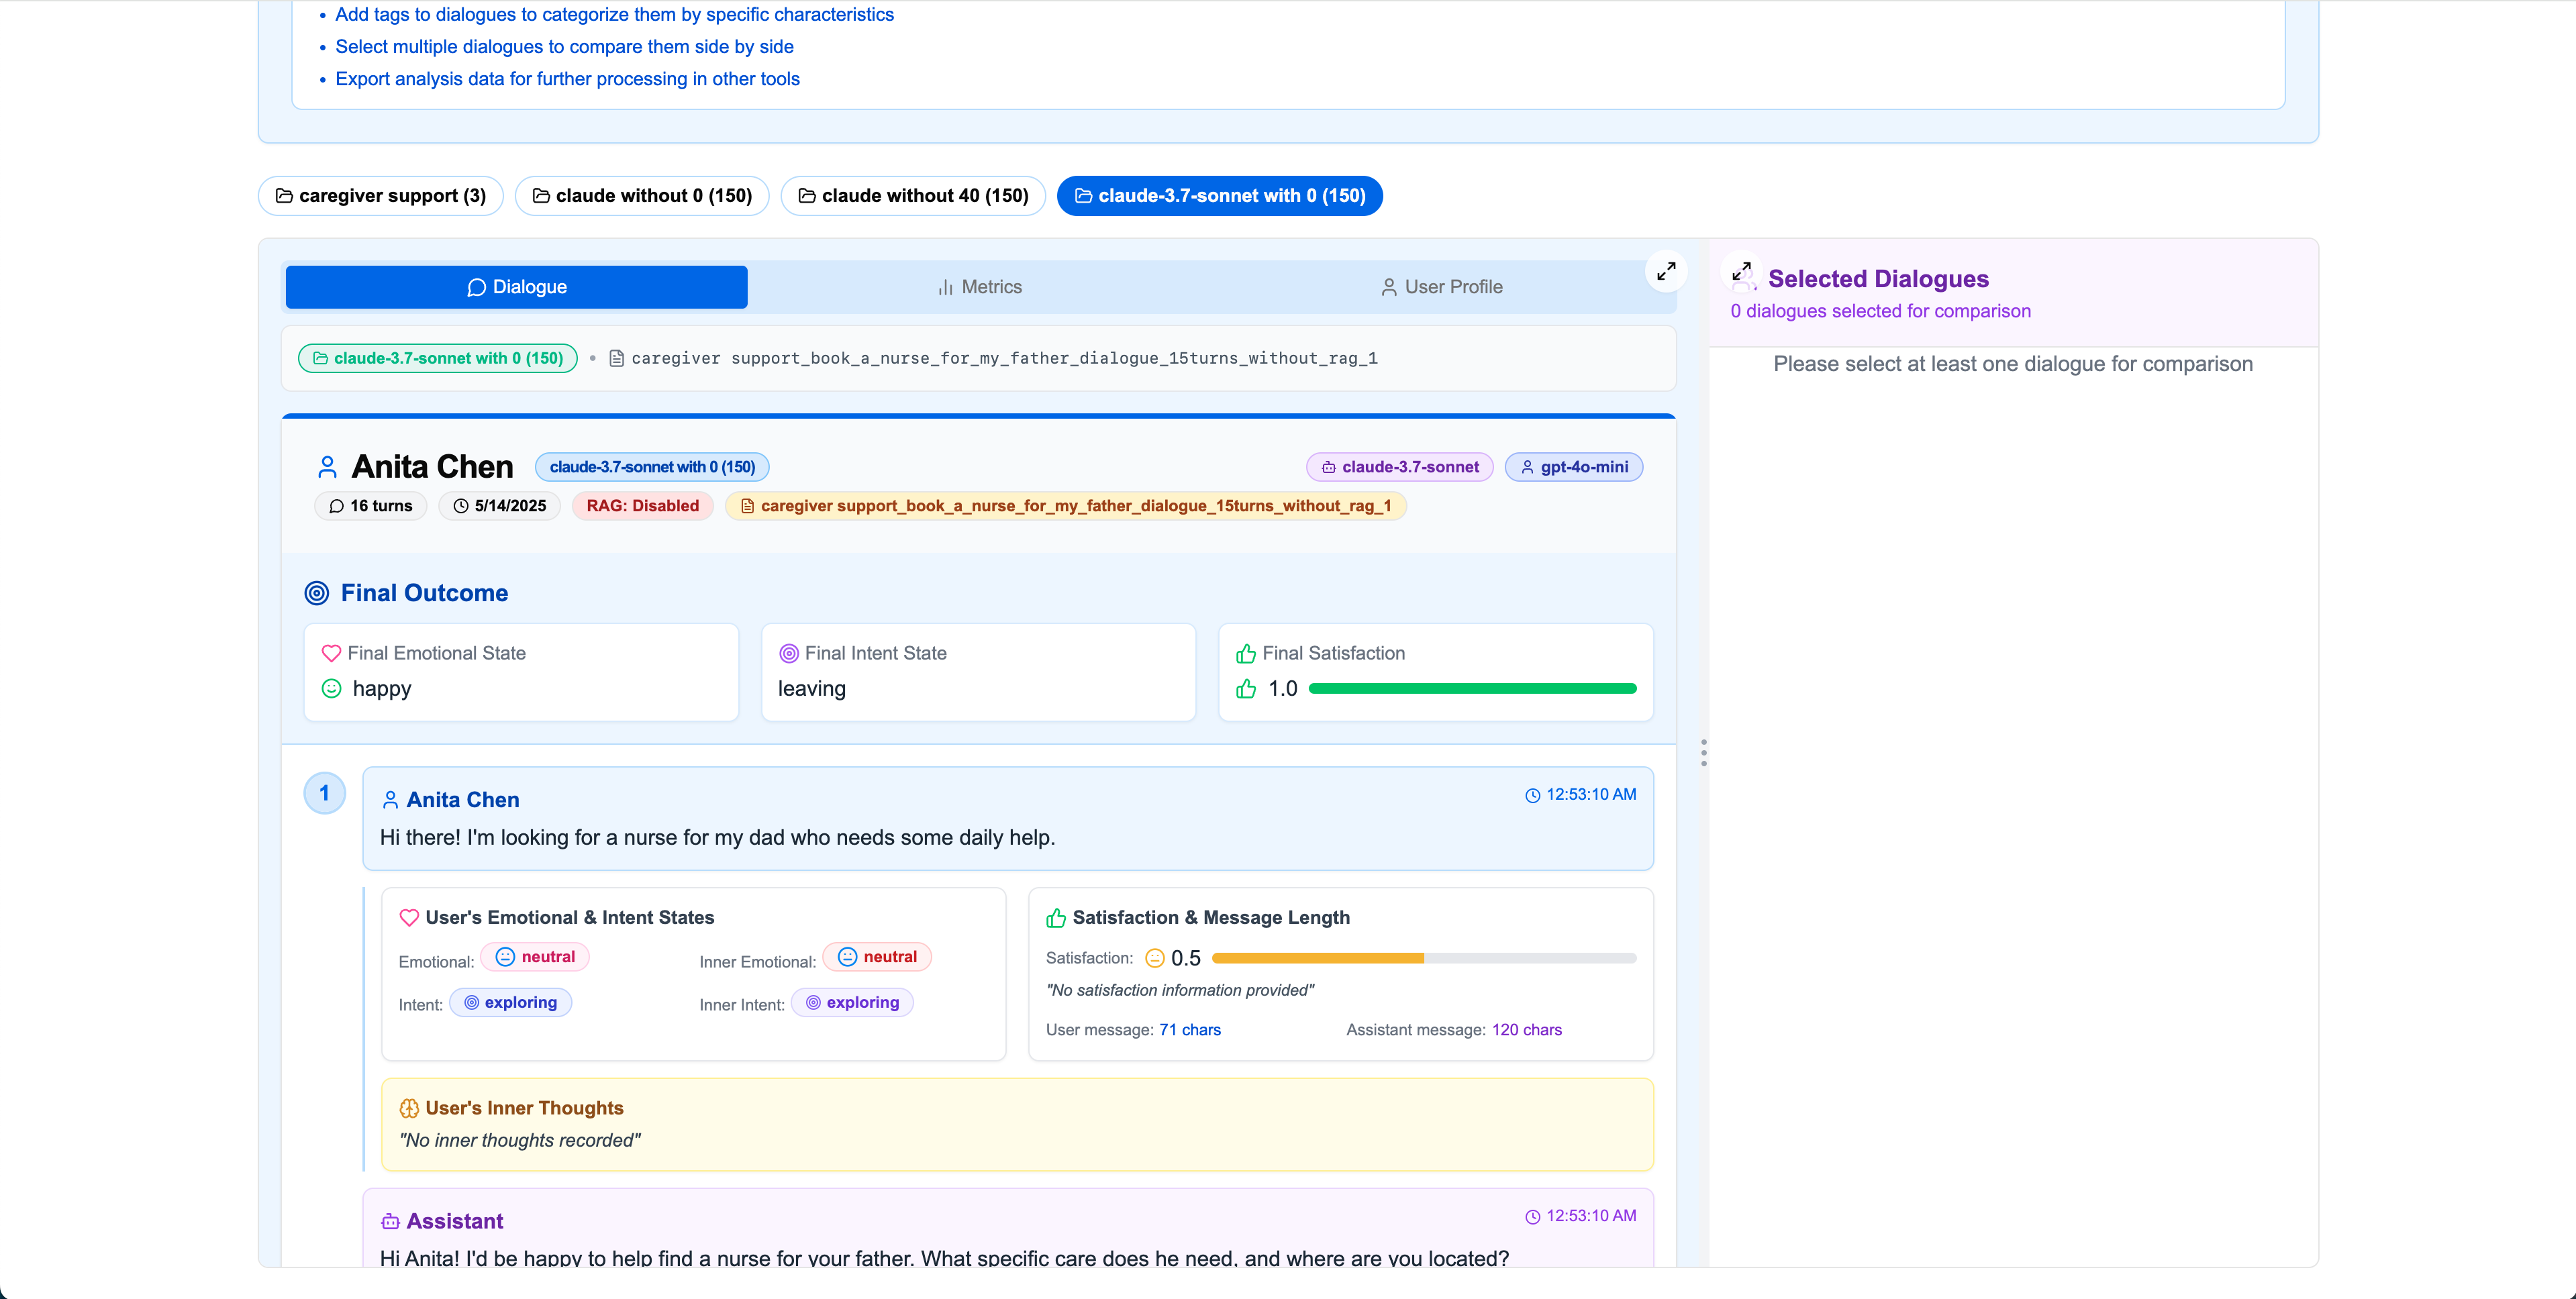
Task: Select the caregiver support (3) folder
Action: tap(381, 196)
